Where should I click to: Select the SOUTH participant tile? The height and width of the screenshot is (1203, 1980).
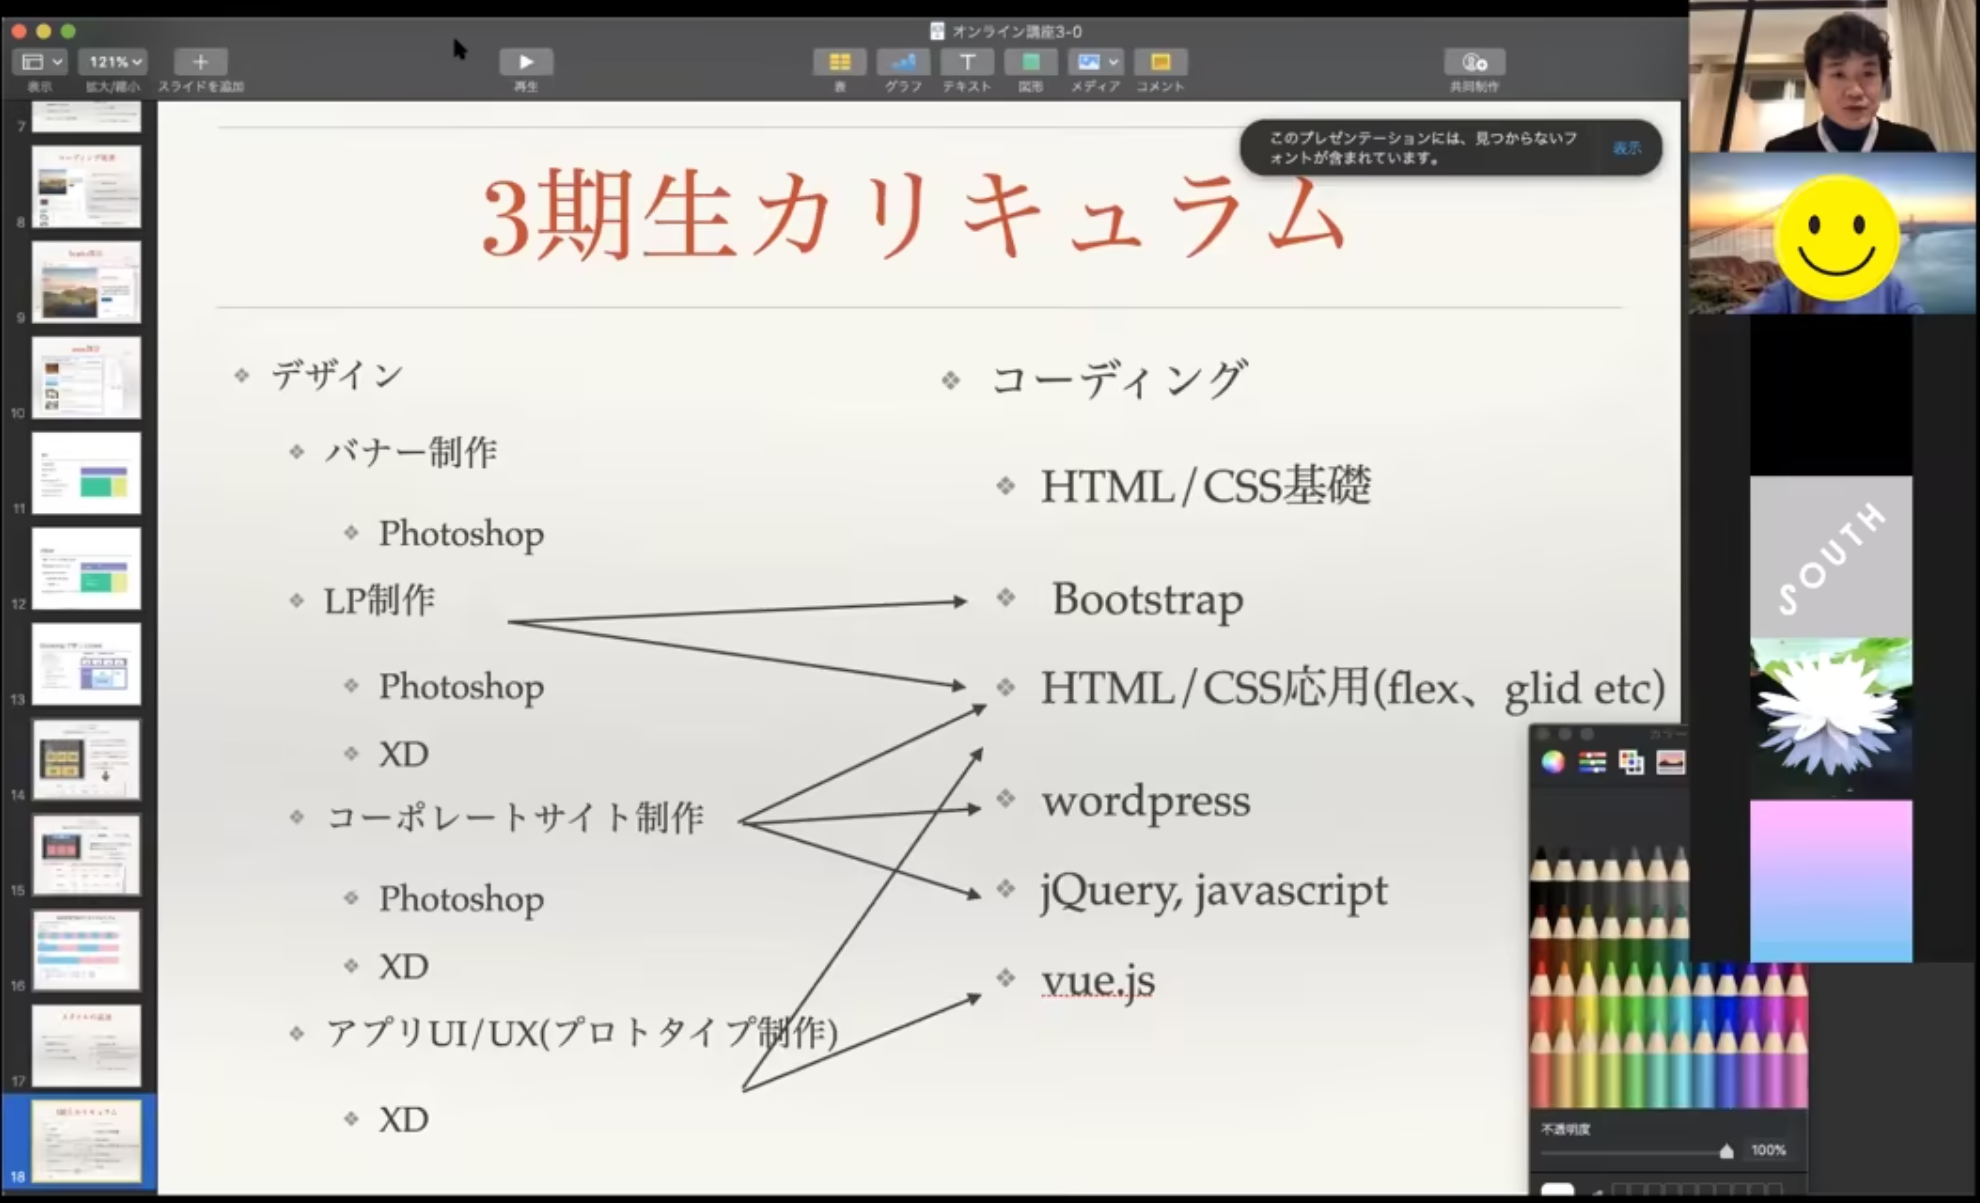[x=1831, y=556]
